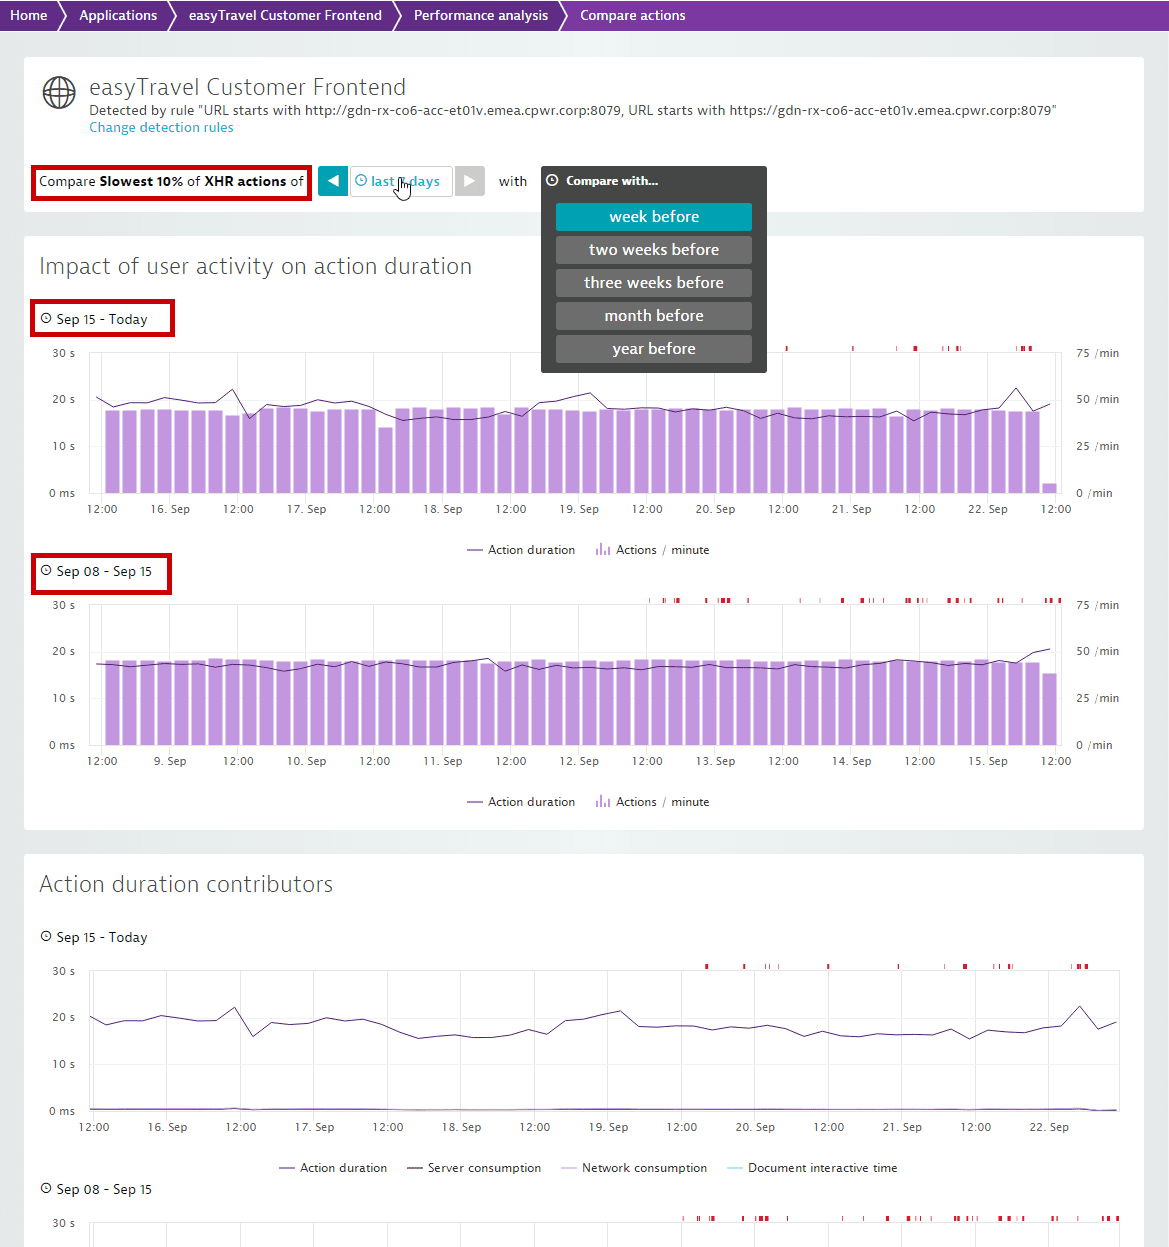The width and height of the screenshot is (1169, 1247).
Task: Toggle Action duration series in contributors chart legend
Action: (x=333, y=1168)
